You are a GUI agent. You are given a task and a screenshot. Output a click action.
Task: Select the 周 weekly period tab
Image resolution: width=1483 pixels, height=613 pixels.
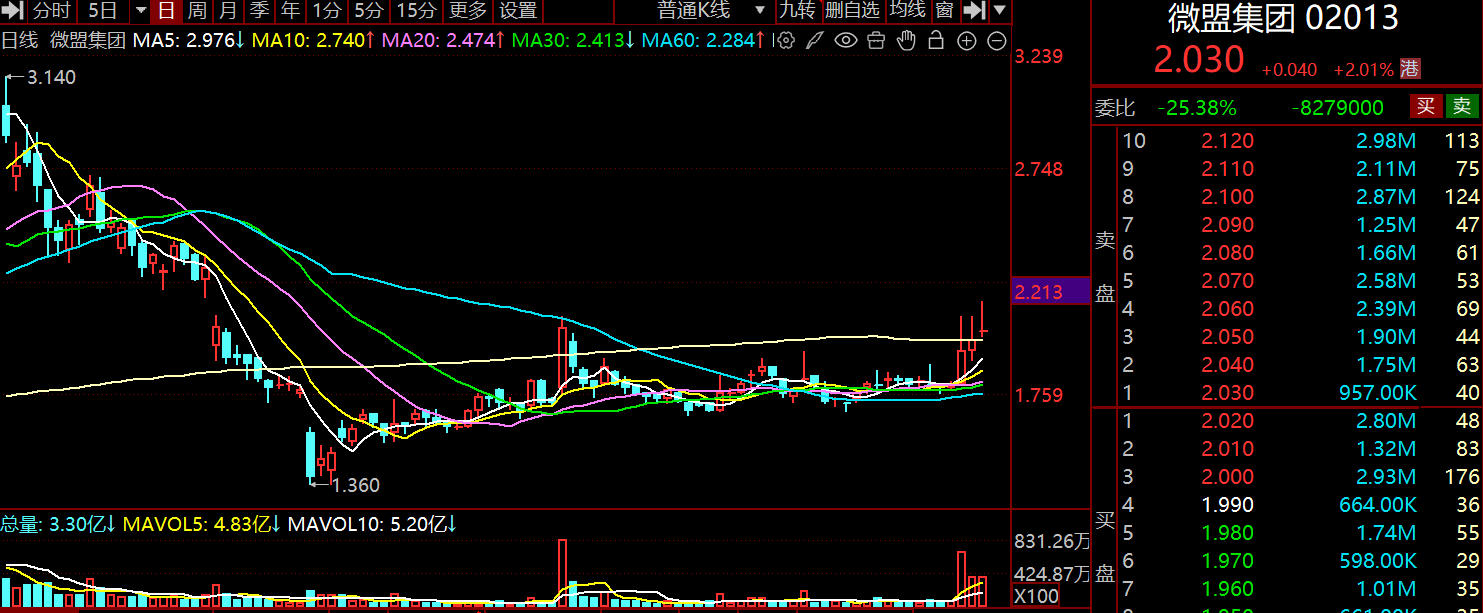point(197,11)
